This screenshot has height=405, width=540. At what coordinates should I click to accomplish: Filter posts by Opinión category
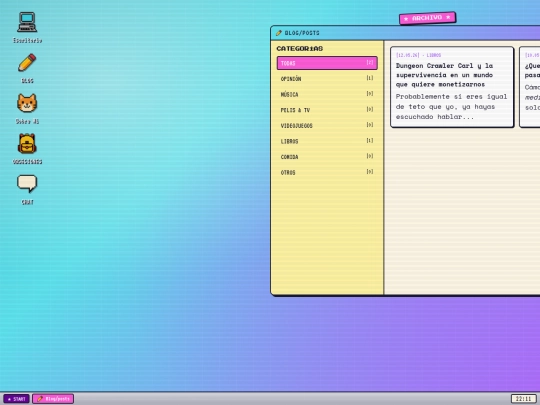(x=327, y=79)
